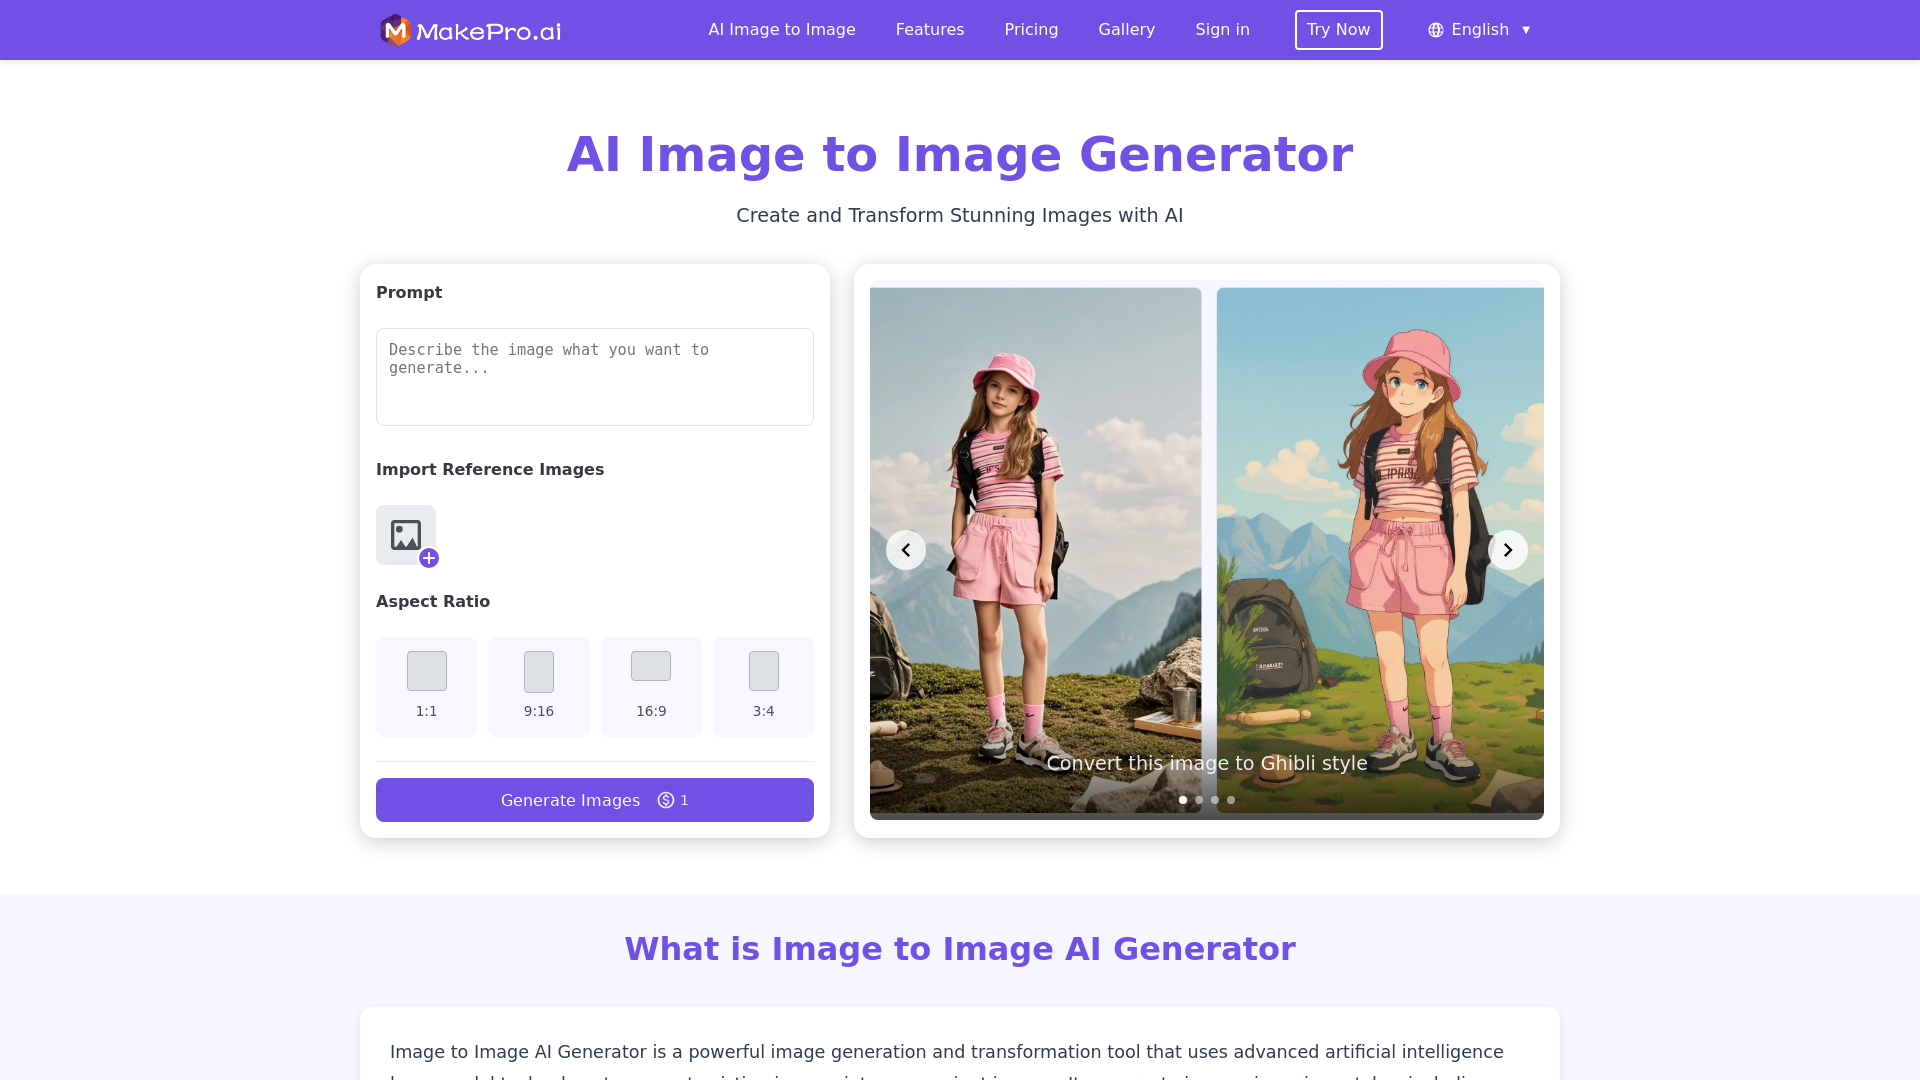
Task: Open the English language dropdown
Action: point(1480,30)
